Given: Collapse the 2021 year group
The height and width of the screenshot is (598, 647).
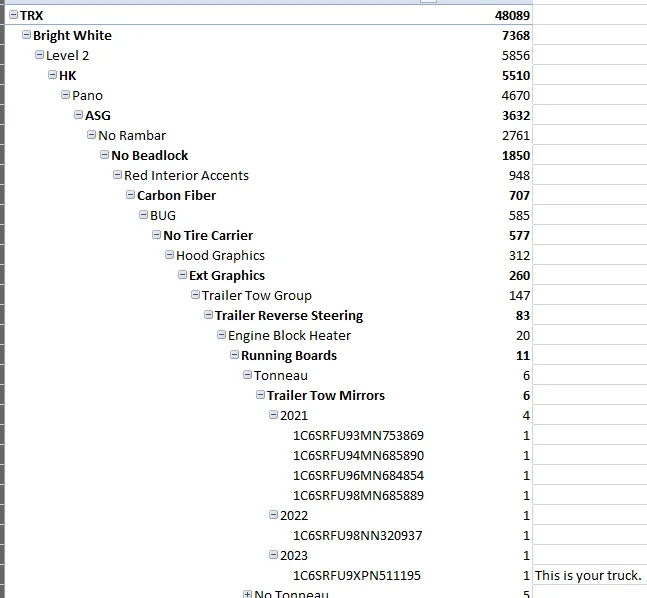Looking at the screenshot, I should point(273,414).
